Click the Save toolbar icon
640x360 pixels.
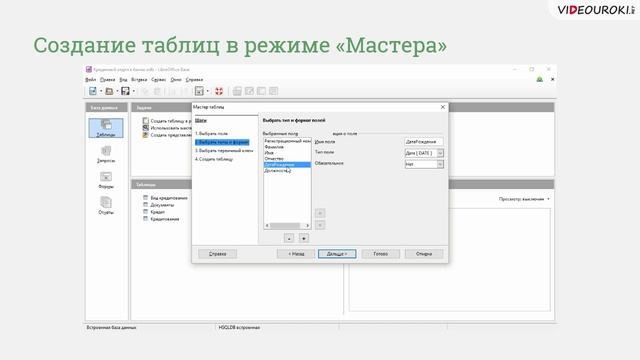125,91
